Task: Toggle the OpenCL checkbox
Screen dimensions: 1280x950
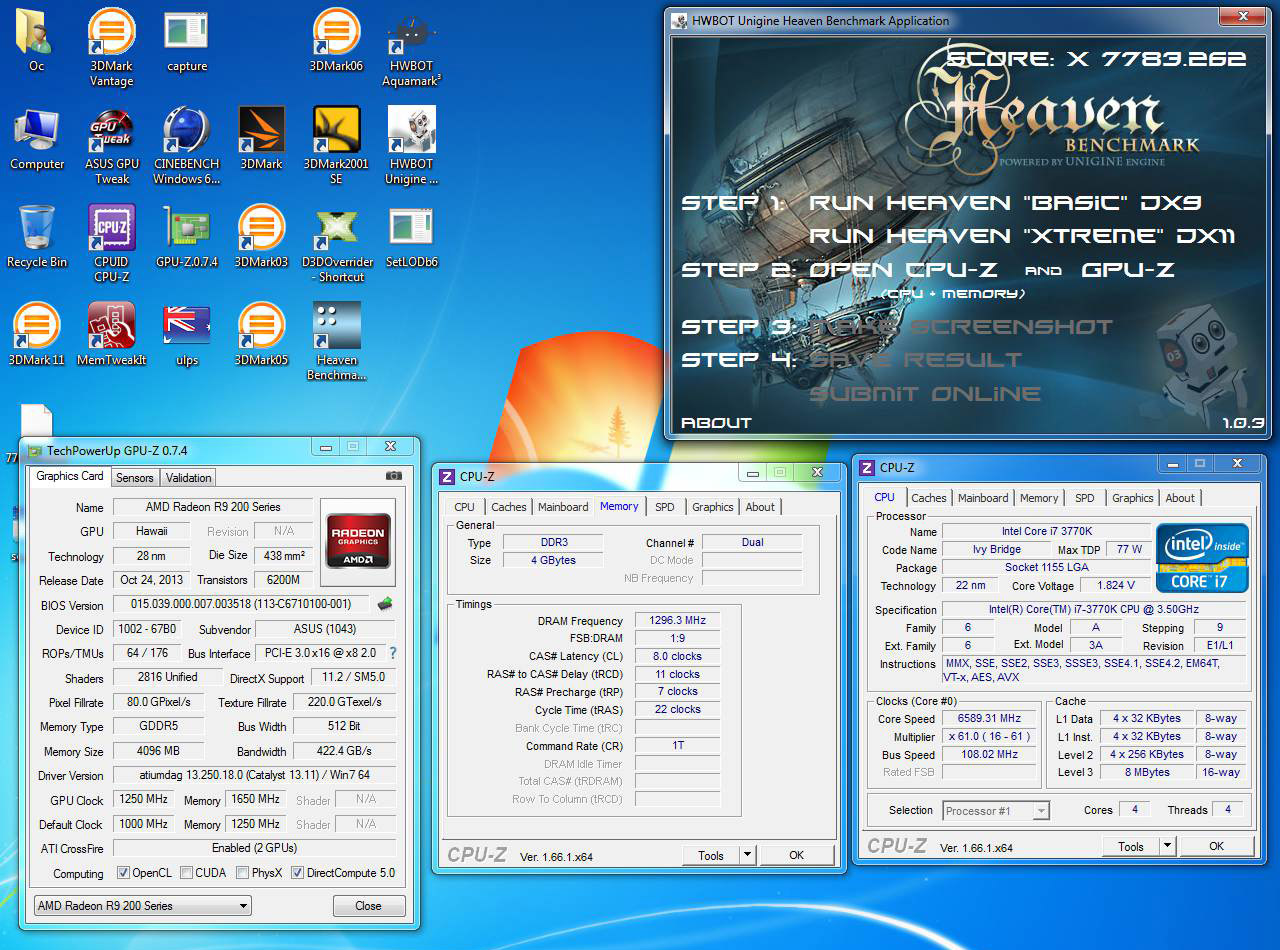Action: (x=124, y=873)
